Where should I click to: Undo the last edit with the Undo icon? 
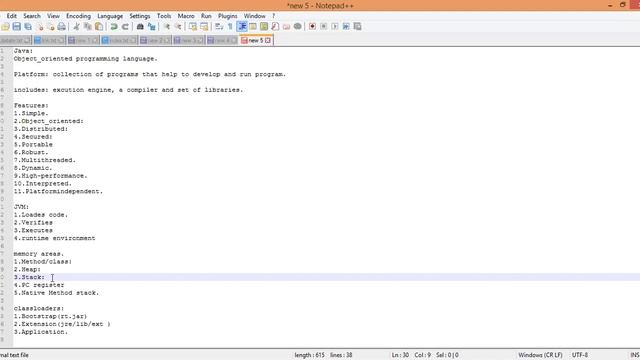point(114,27)
